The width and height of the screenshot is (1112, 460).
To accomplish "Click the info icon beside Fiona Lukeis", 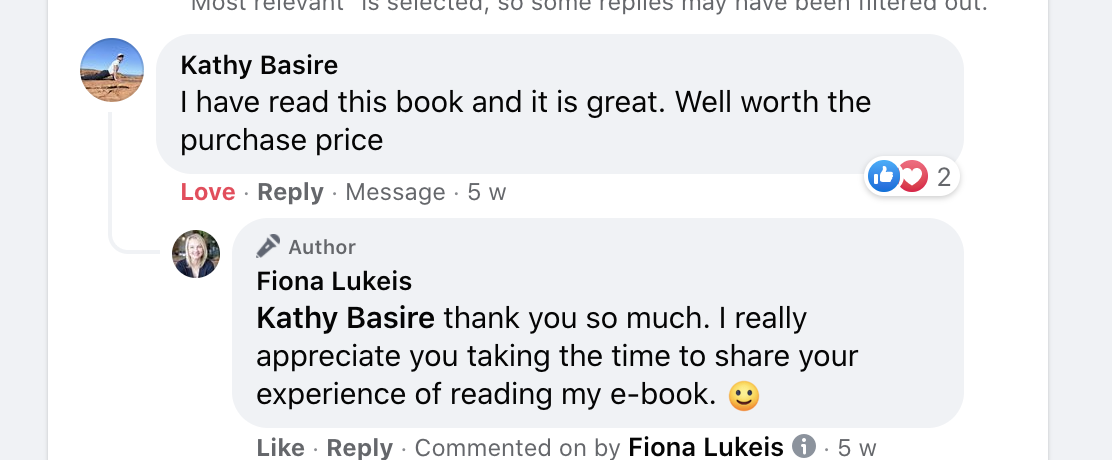I will (803, 446).
